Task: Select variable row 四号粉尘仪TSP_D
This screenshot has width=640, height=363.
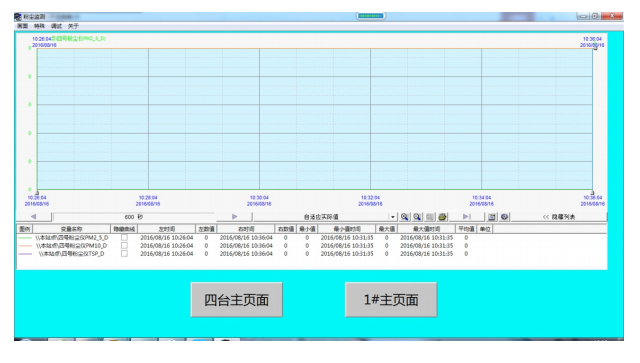Action: point(71,254)
